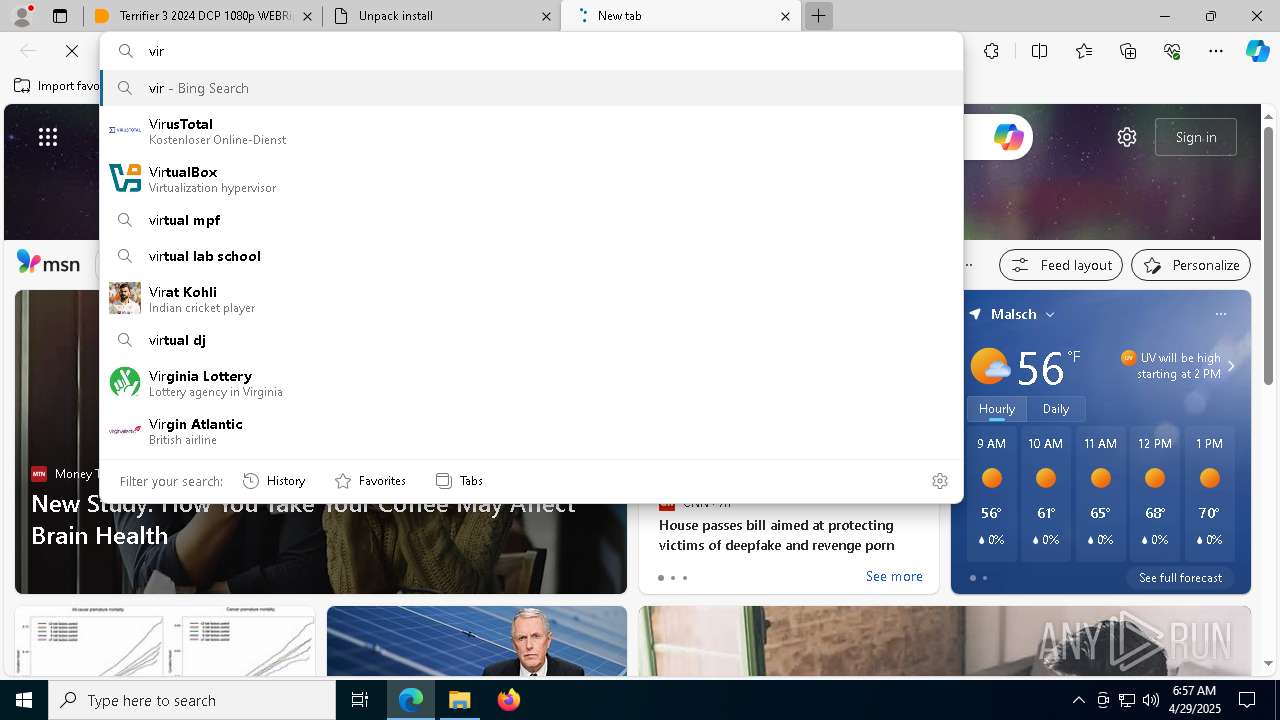Open Favorites star toolbar icon
1280x720 pixels.
click(1084, 51)
